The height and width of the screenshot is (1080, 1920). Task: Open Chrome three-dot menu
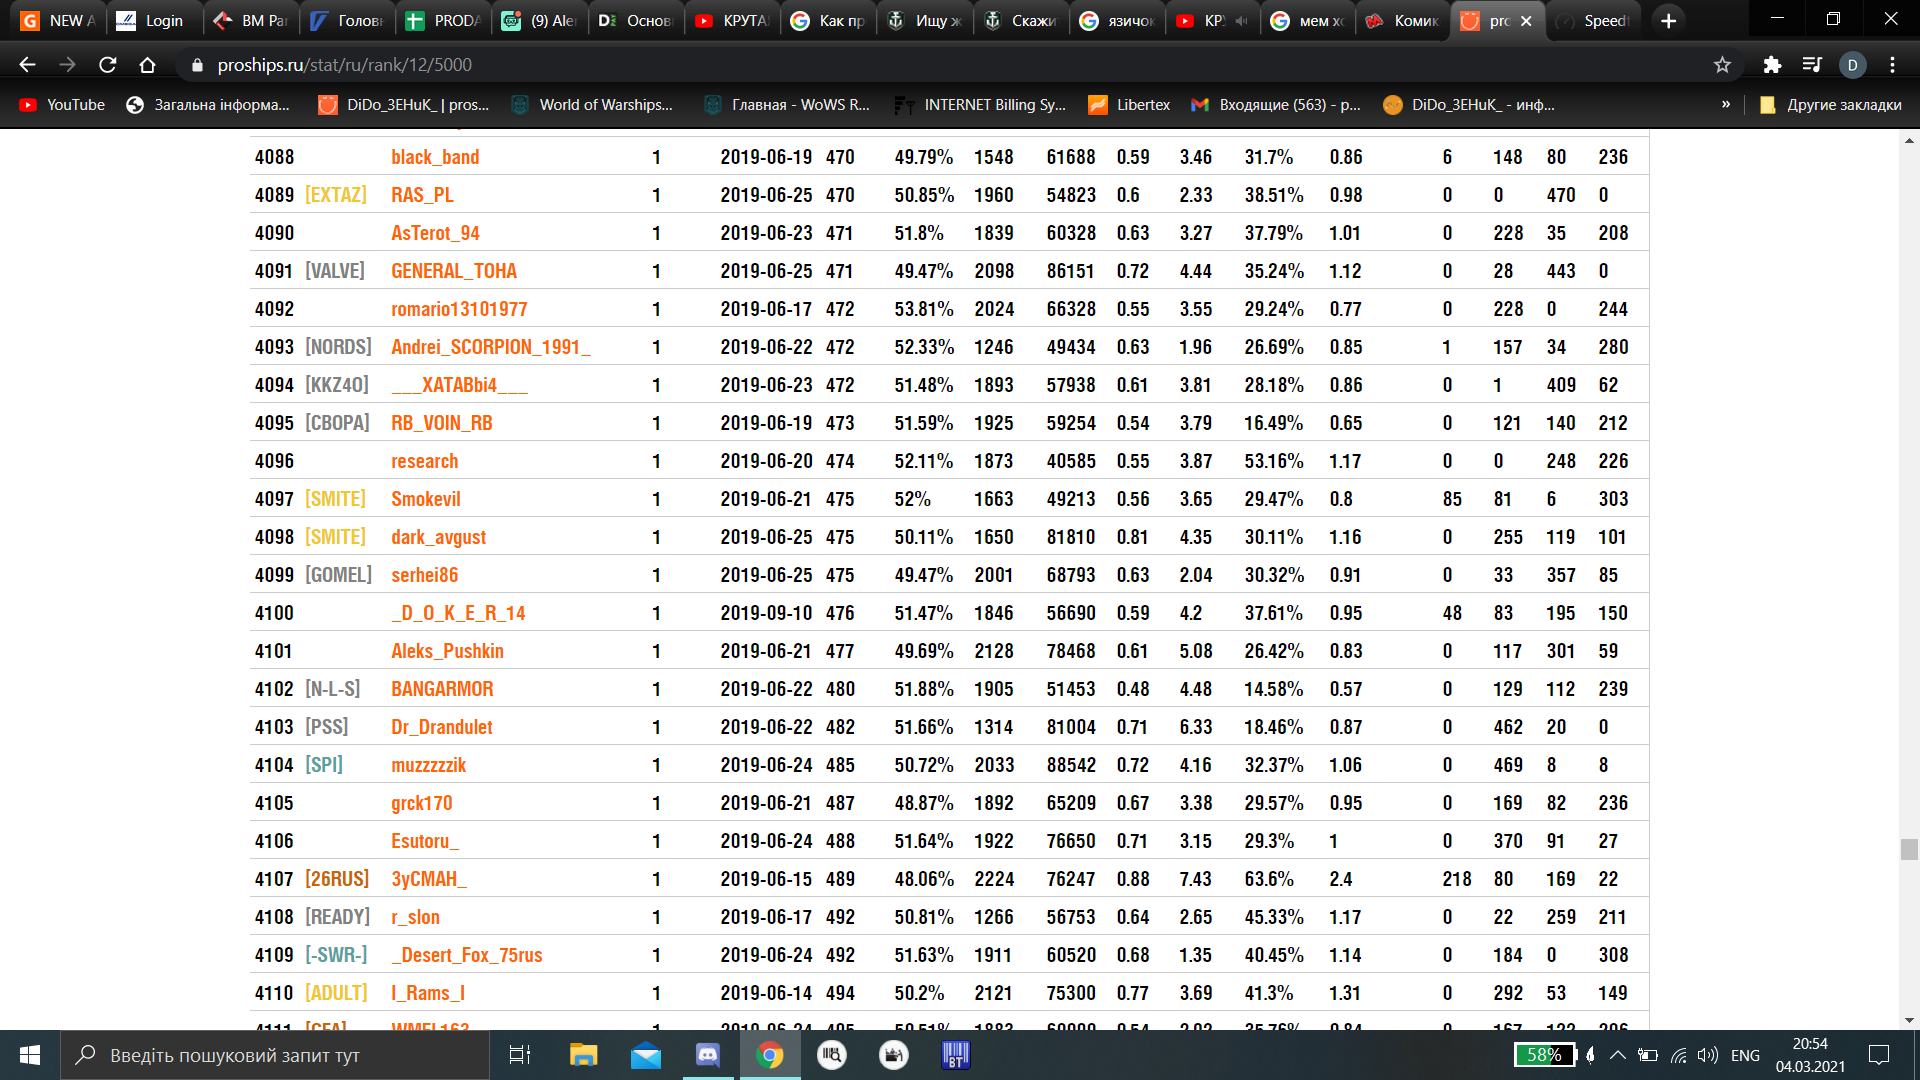pyautogui.click(x=1892, y=65)
